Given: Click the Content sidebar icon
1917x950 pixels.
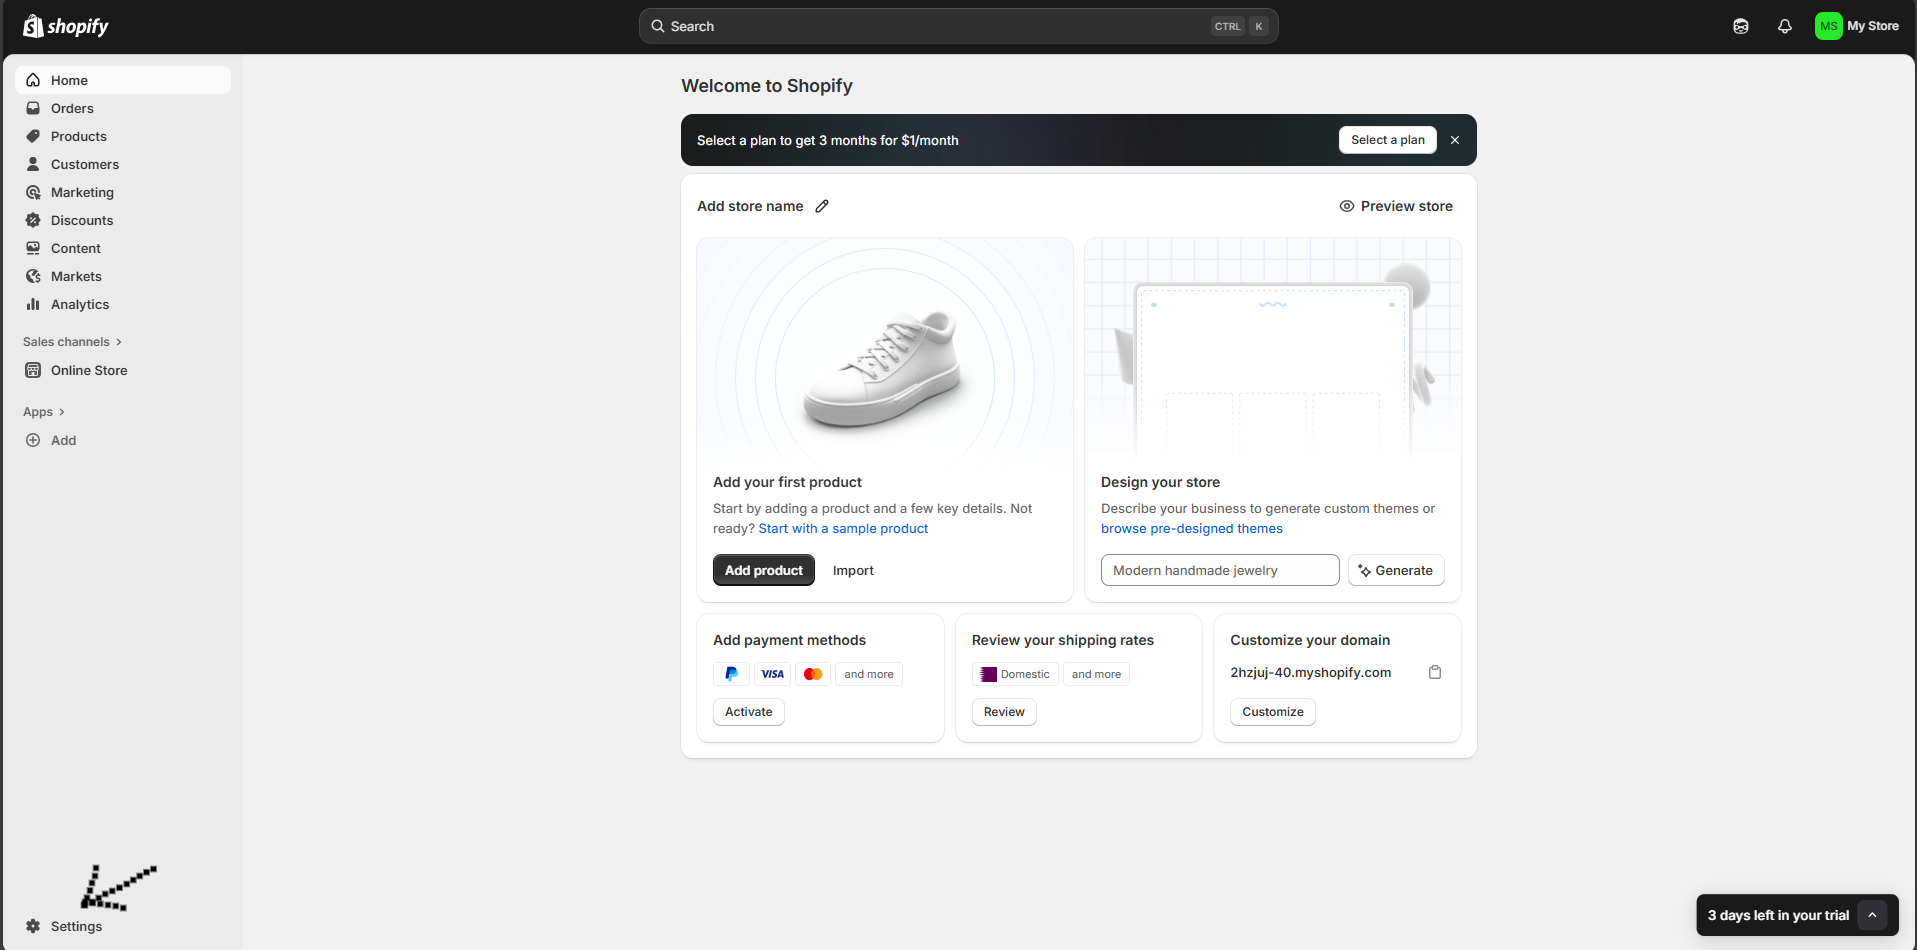Looking at the screenshot, I should click(x=33, y=248).
